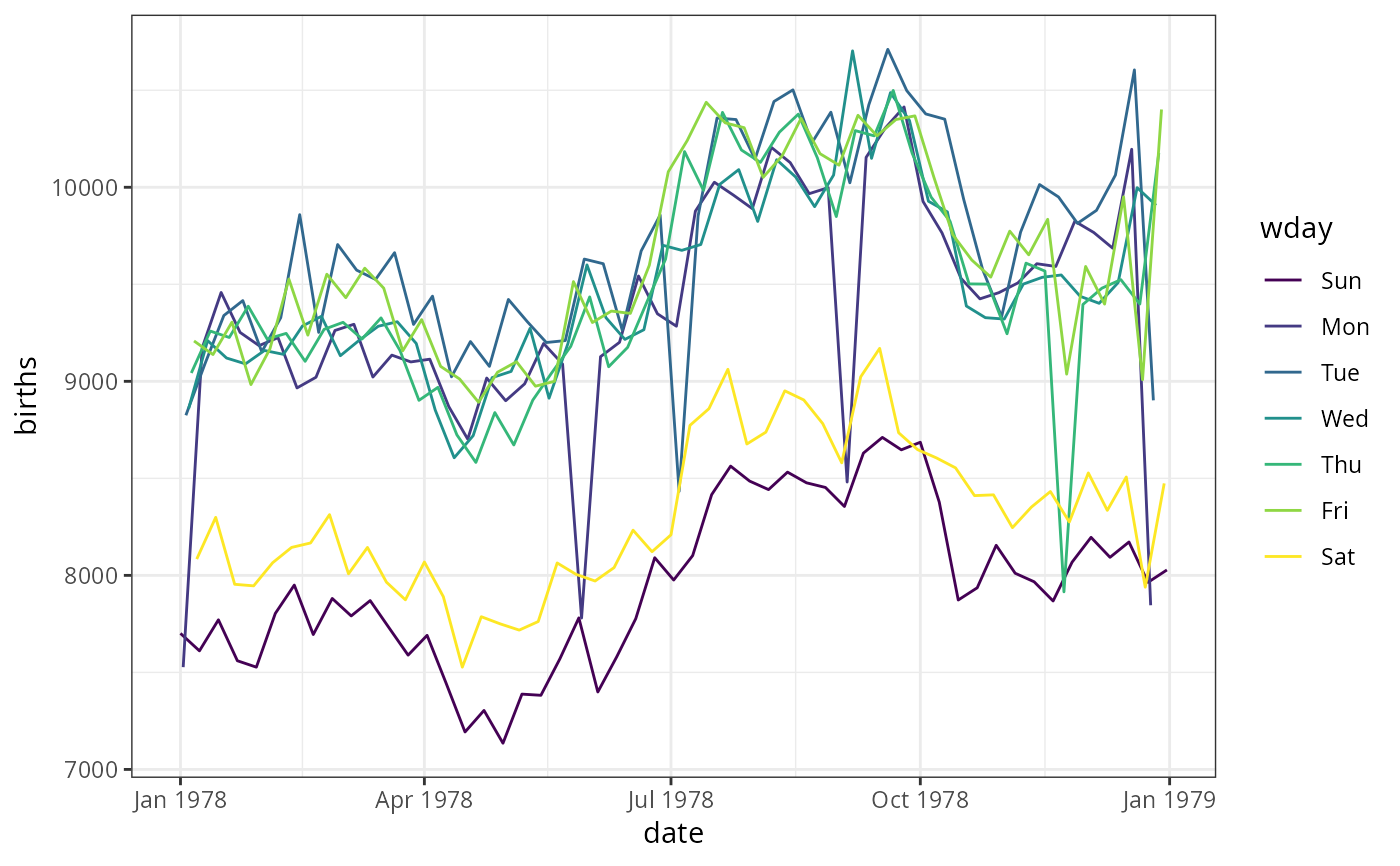
Task: Click the 'births' y-axis title
Action: pos(28,398)
